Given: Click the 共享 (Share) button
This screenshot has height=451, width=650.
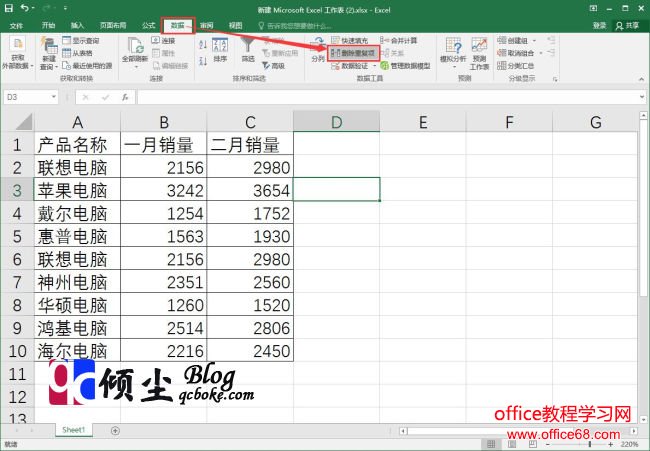Looking at the screenshot, I should [628, 26].
